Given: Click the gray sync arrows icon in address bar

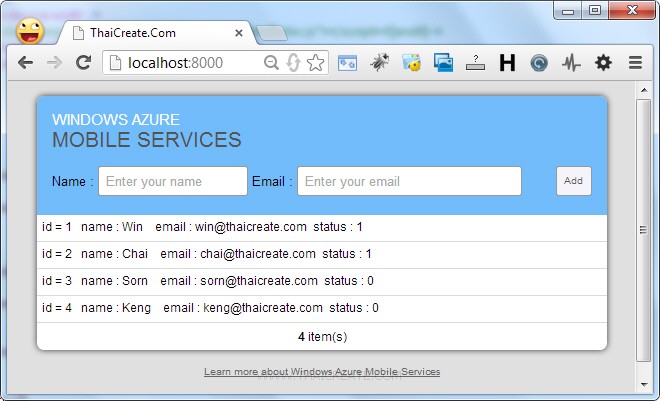Looking at the screenshot, I should click(293, 63).
